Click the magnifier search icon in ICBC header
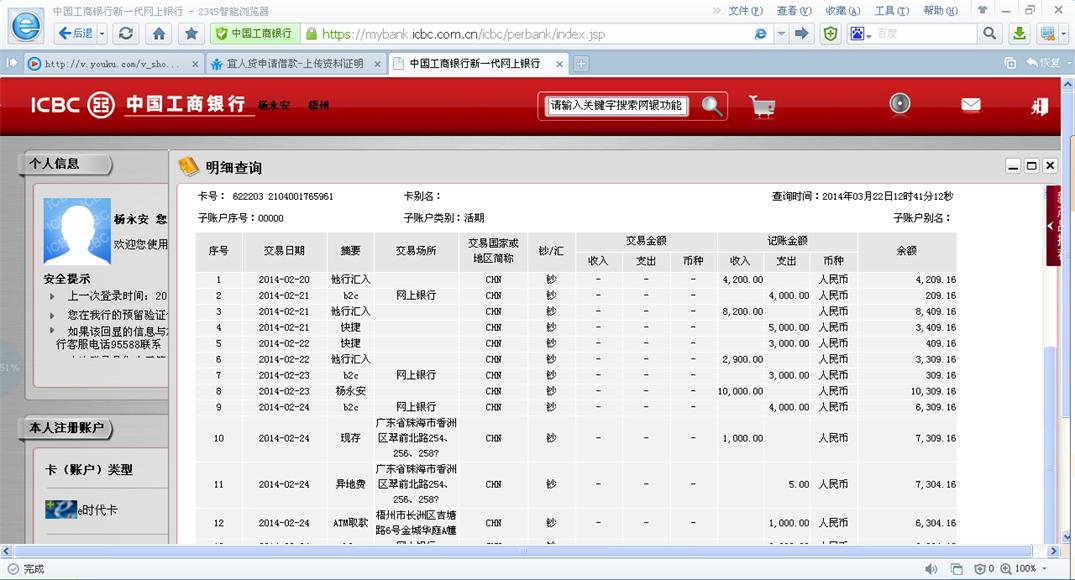The image size is (1075, 580). click(711, 106)
